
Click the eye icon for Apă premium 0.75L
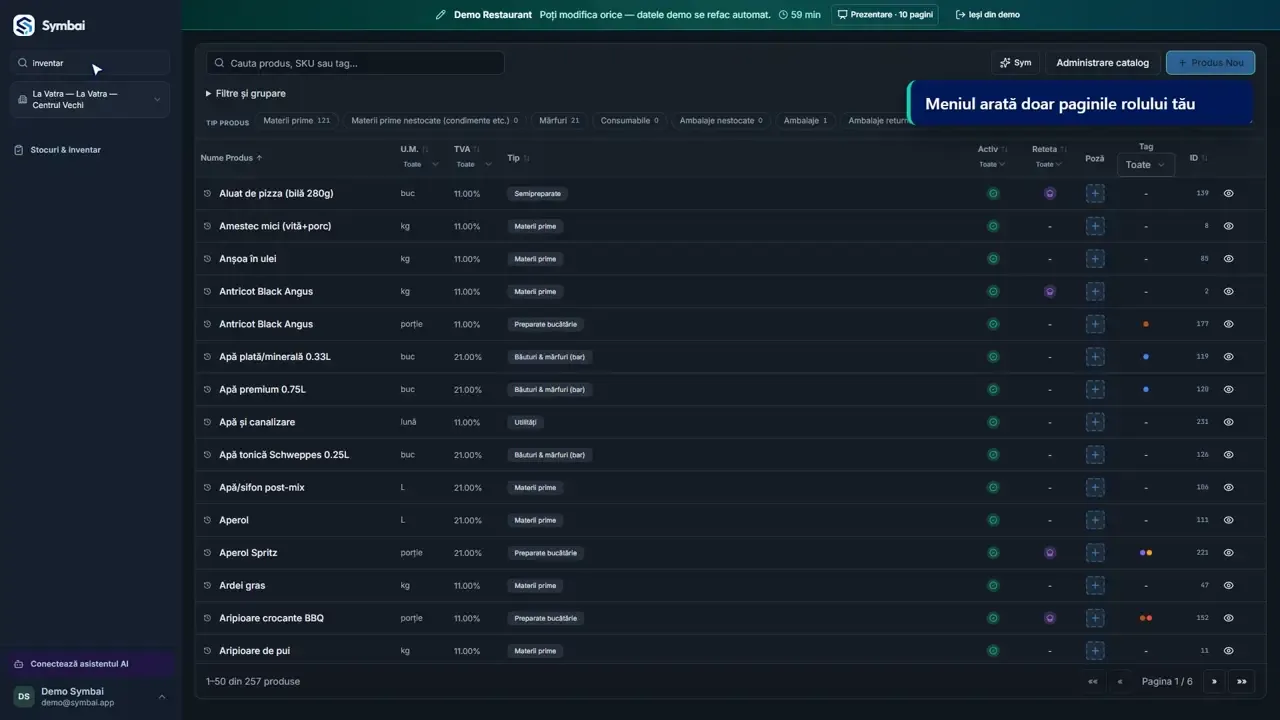click(1229, 389)
